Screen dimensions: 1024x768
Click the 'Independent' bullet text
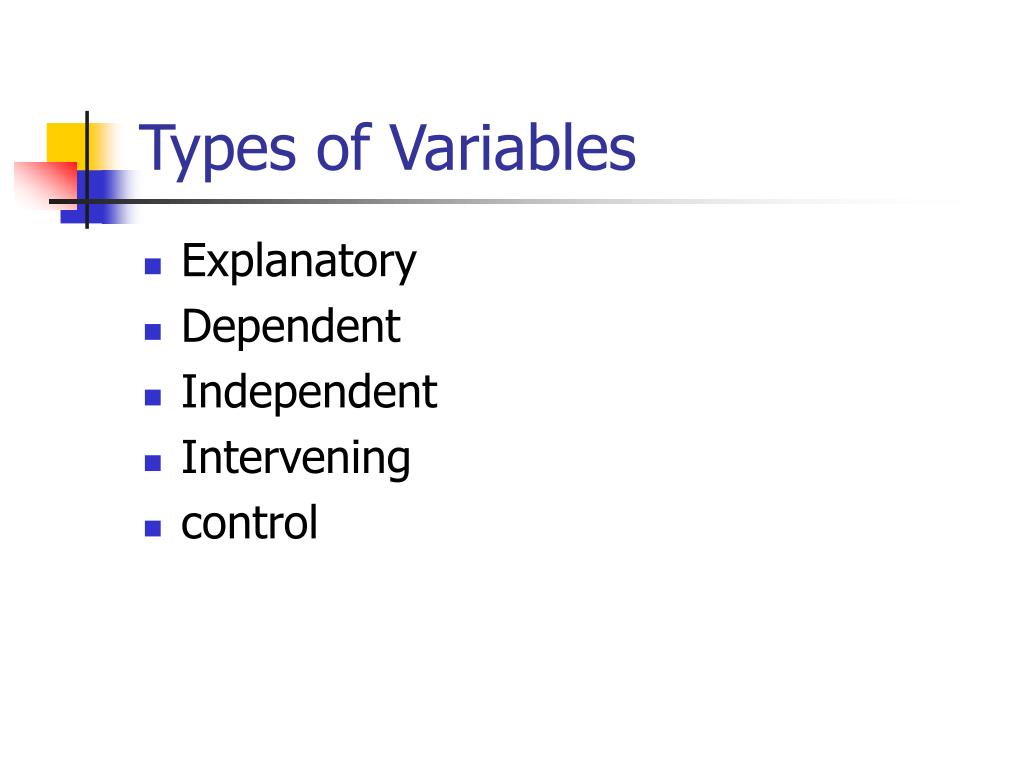point(309,392)
